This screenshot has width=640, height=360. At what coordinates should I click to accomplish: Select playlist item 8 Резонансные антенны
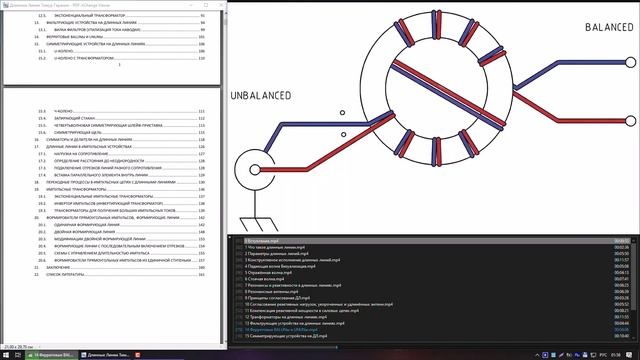coord(433,291)
